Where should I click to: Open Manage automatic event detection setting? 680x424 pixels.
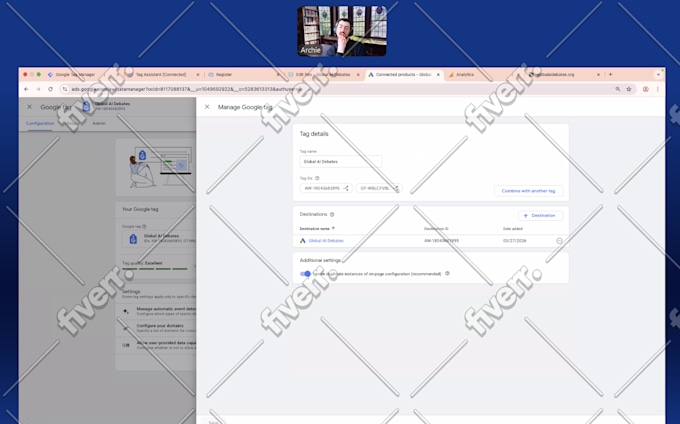pos(158,311)
